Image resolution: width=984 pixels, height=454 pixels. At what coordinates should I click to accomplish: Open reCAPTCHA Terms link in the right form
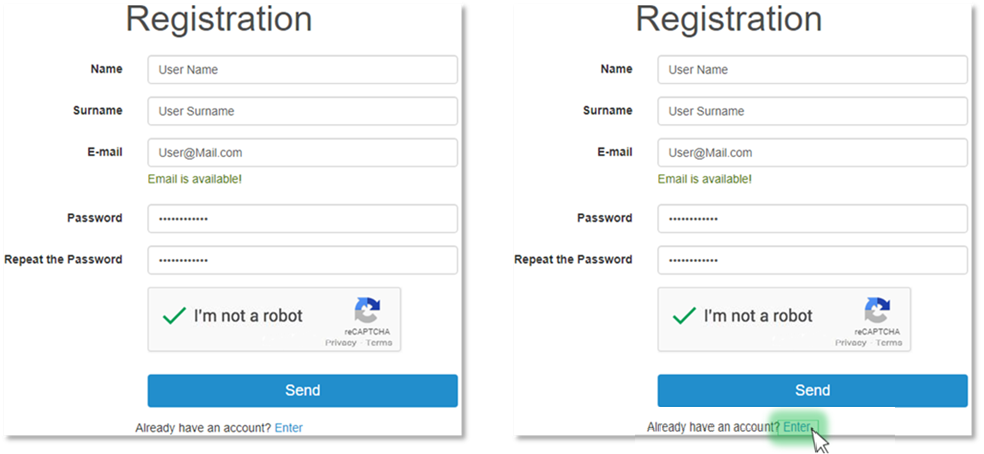click(x=889, y=343)
